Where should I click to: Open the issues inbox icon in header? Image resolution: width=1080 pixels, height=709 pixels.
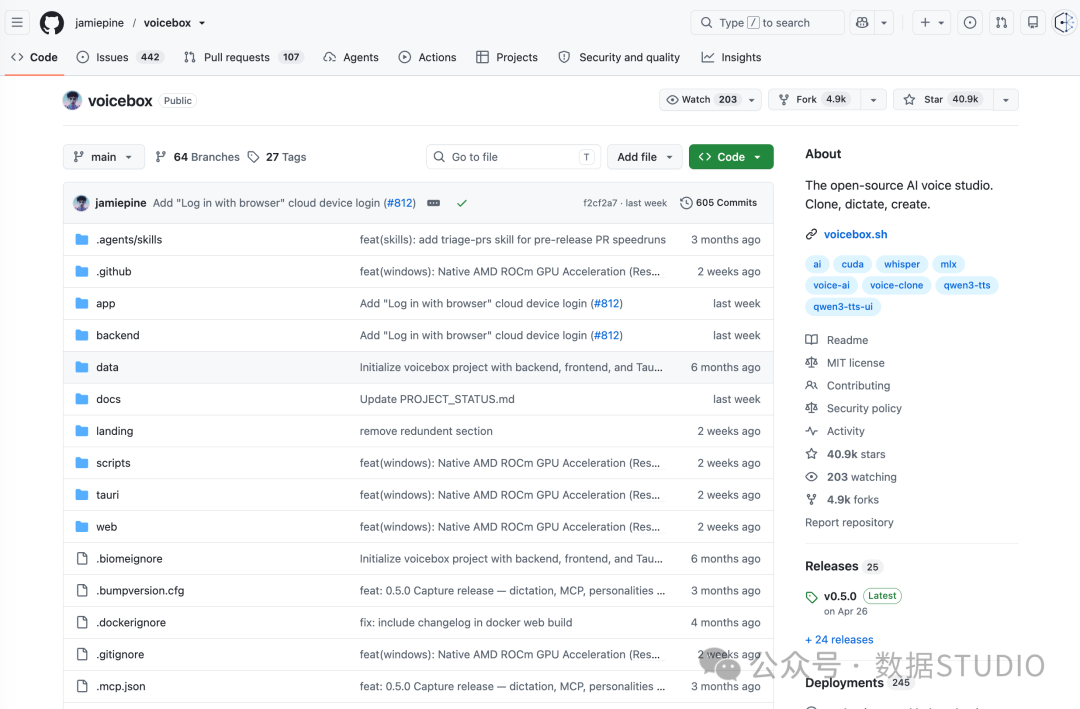970,23
